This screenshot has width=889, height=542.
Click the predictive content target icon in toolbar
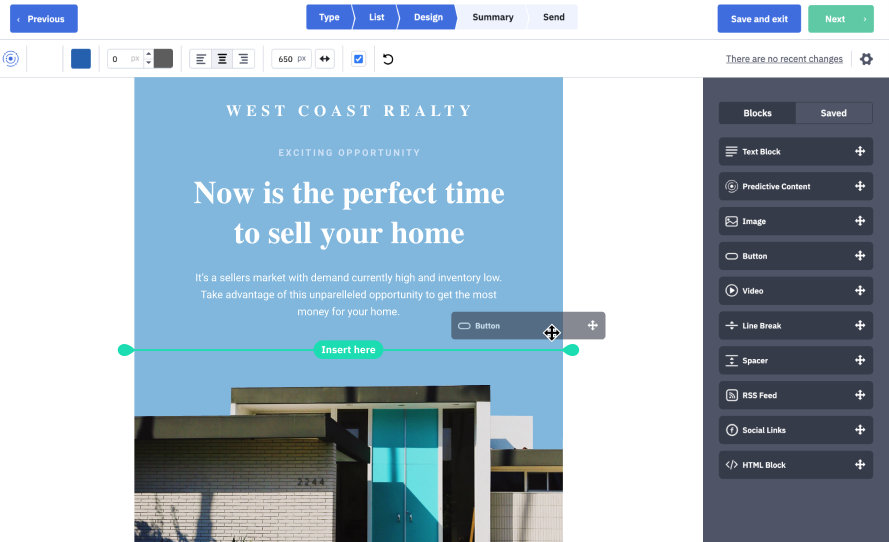pos(11,58)
